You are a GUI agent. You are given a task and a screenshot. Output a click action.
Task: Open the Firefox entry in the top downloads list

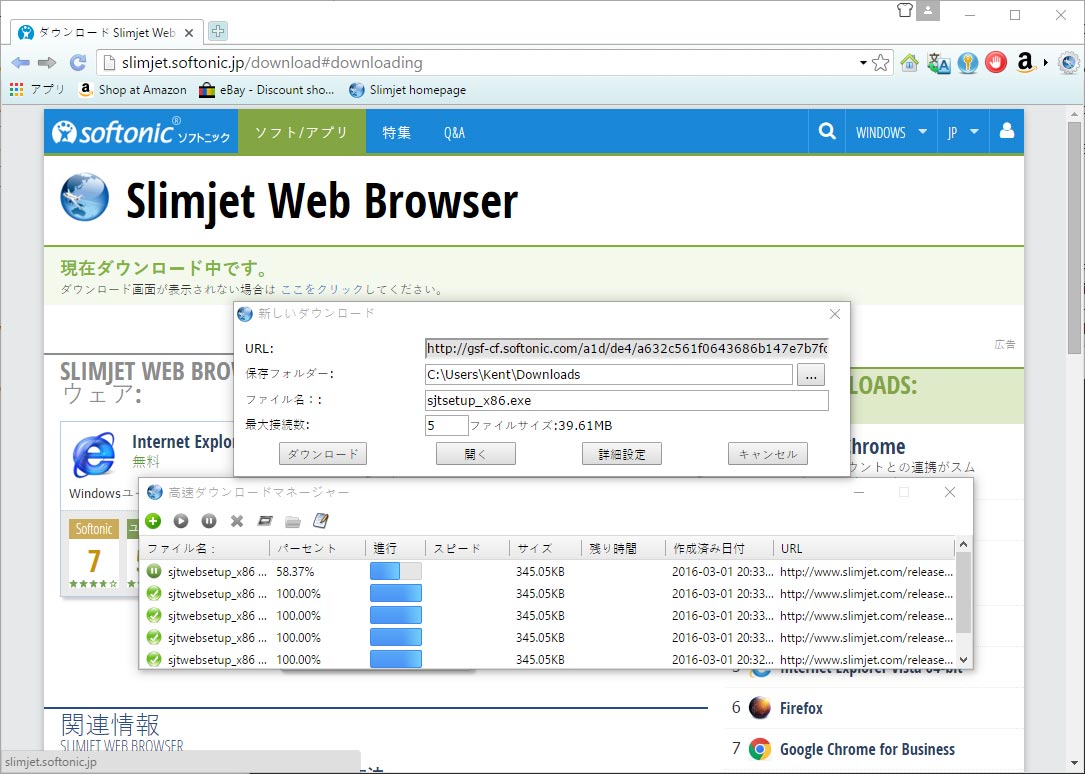[801, 708]
